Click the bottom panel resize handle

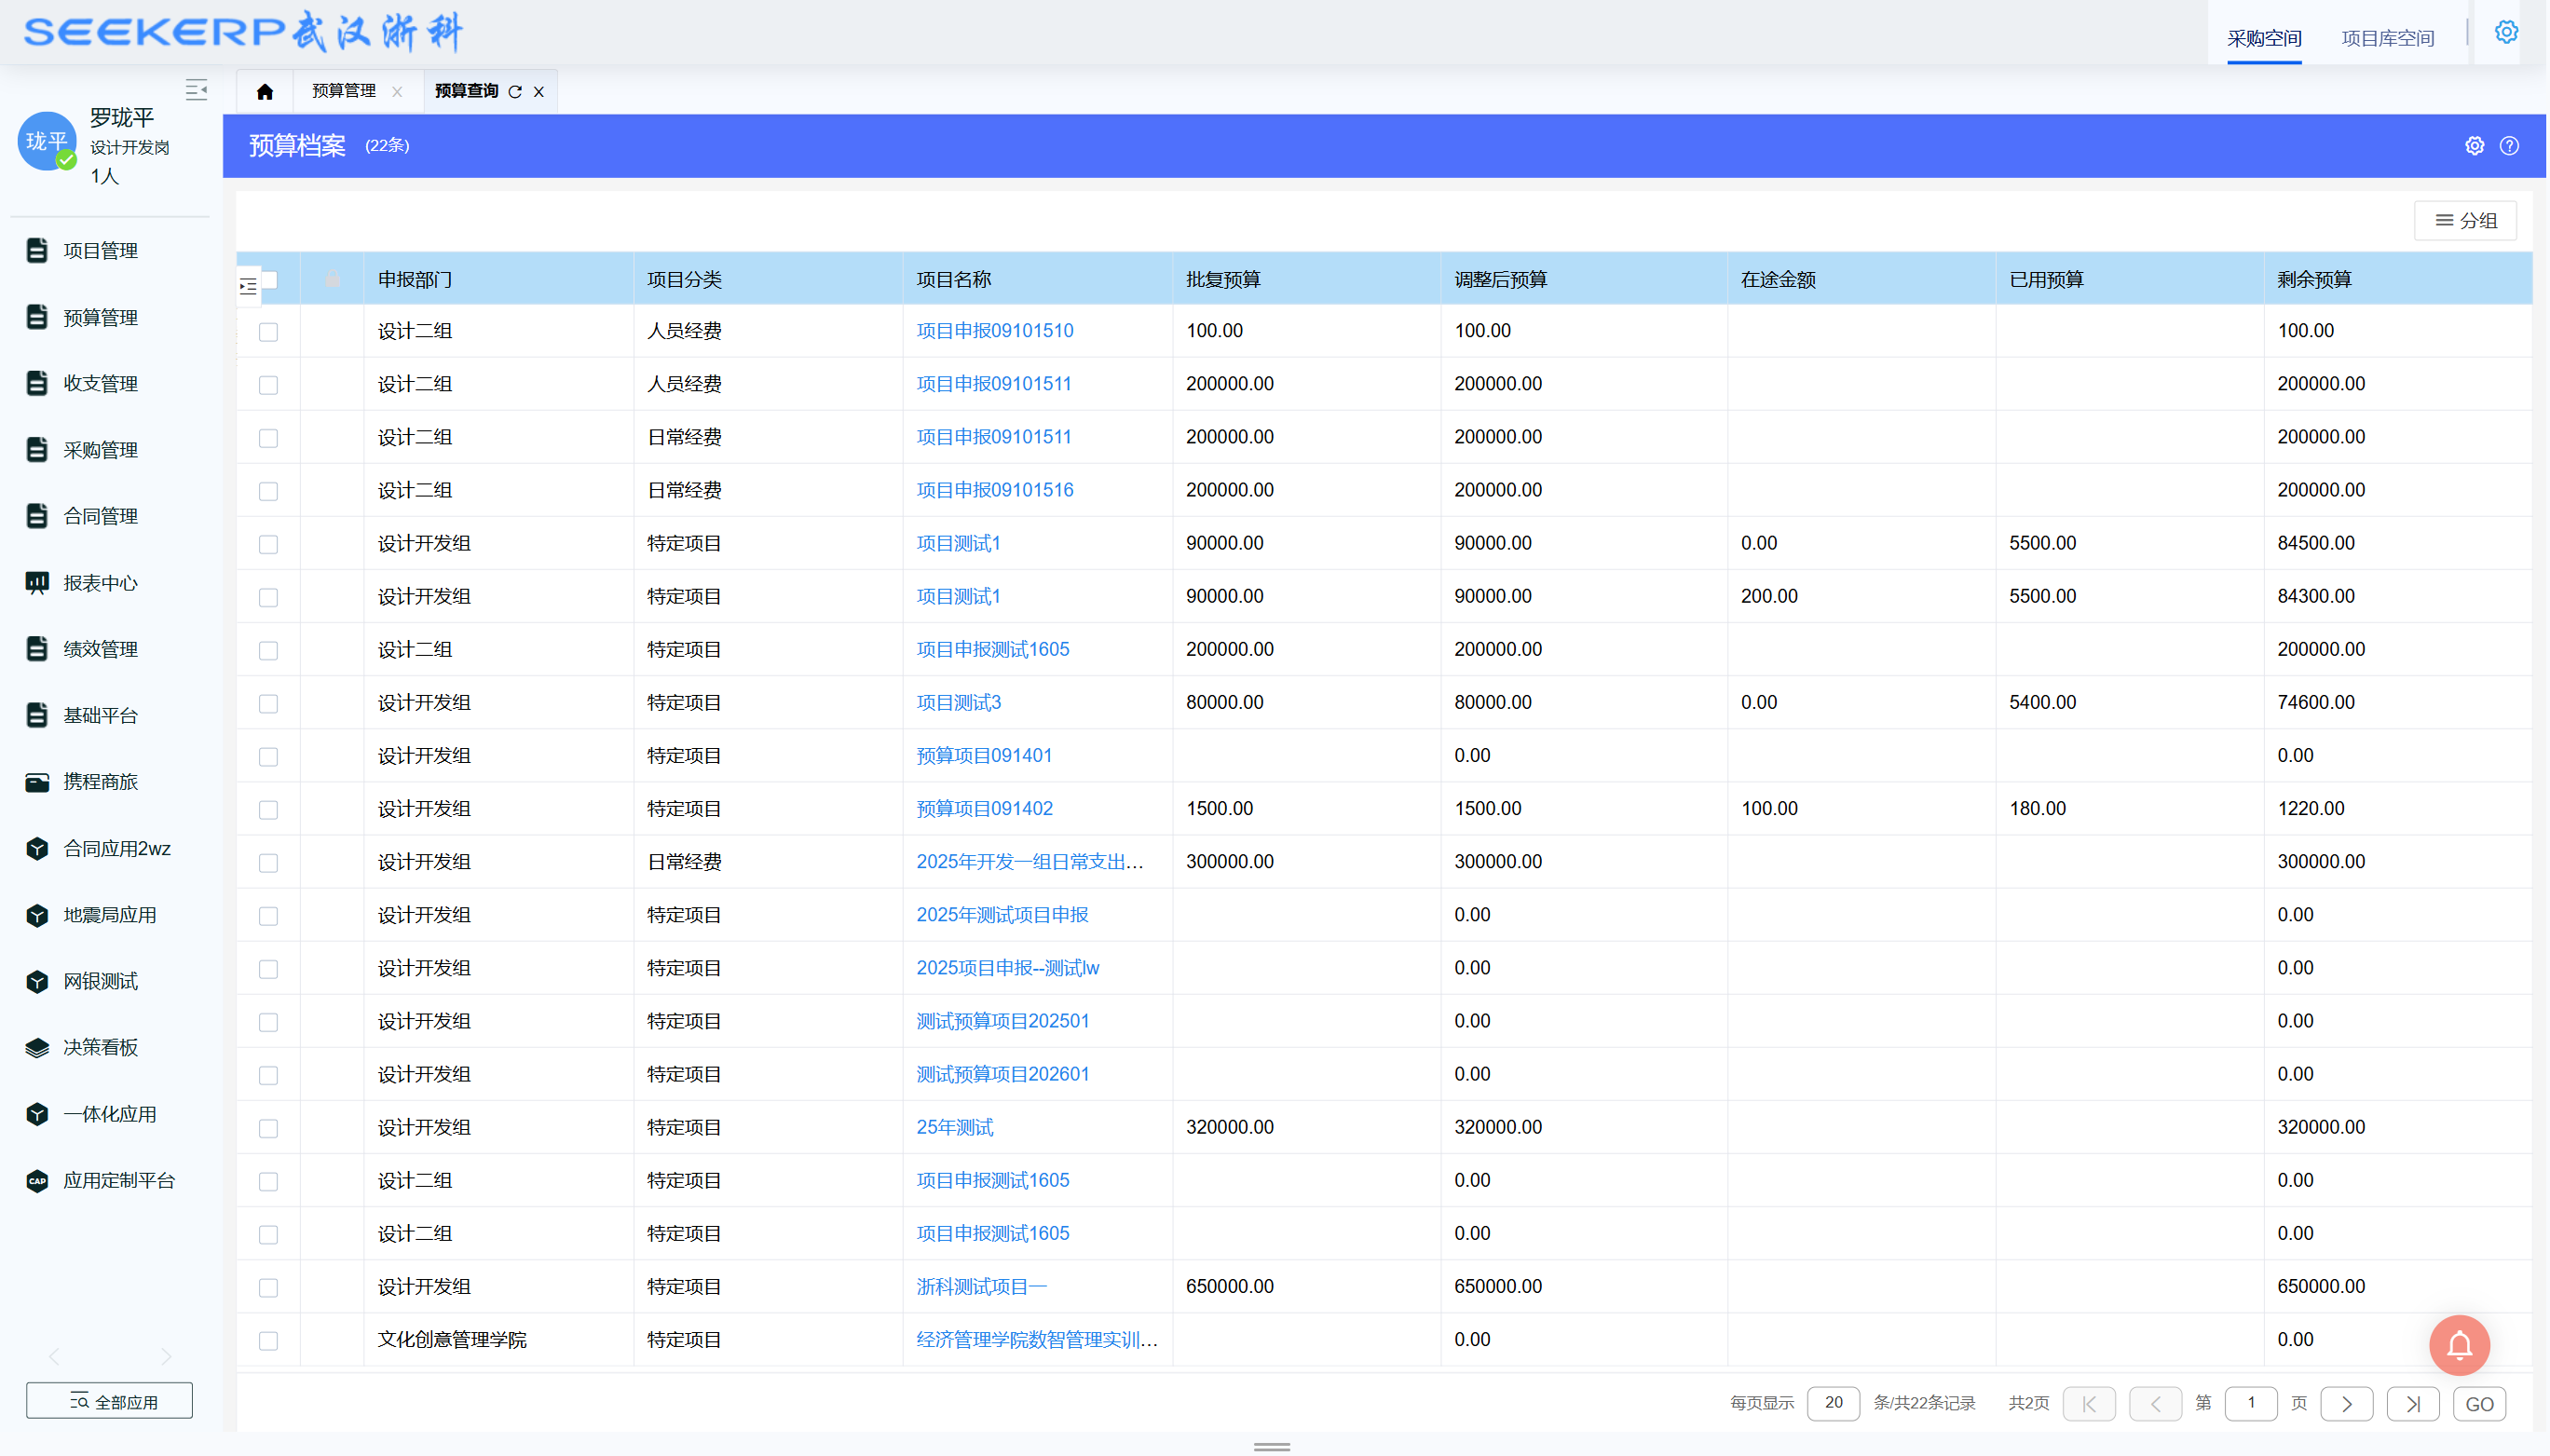tap(1272, 1447)
